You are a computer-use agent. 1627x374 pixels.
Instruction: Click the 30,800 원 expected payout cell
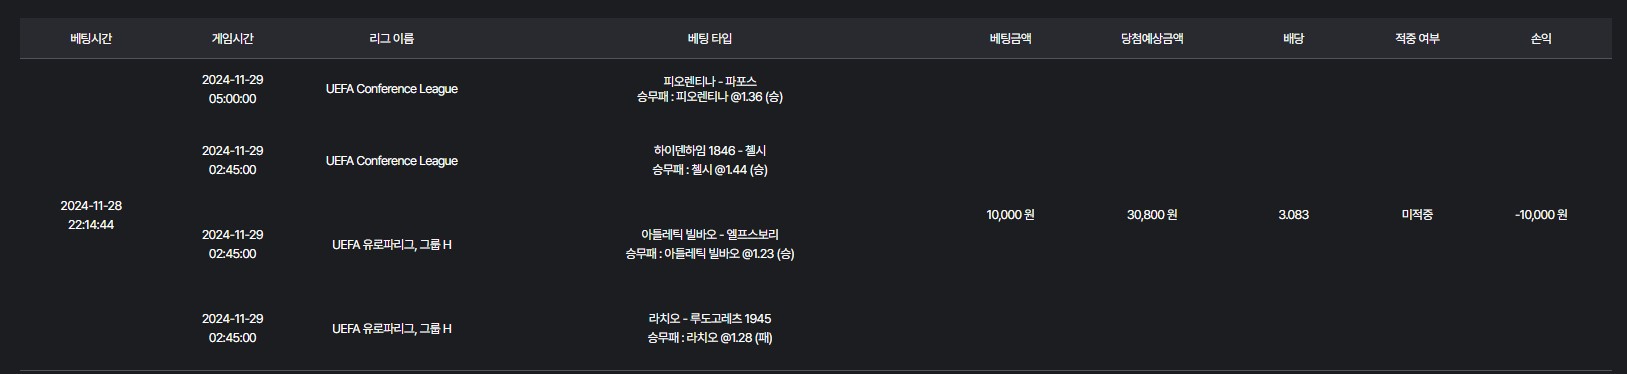[1152, 215]
